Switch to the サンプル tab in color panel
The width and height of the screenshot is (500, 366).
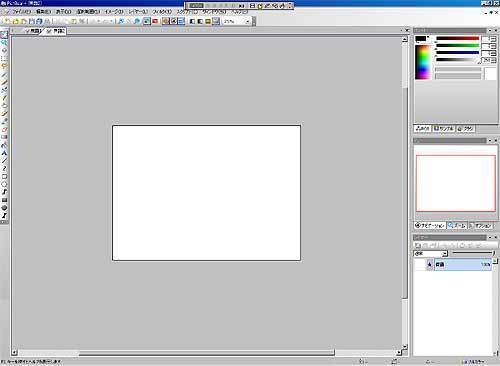444,129
